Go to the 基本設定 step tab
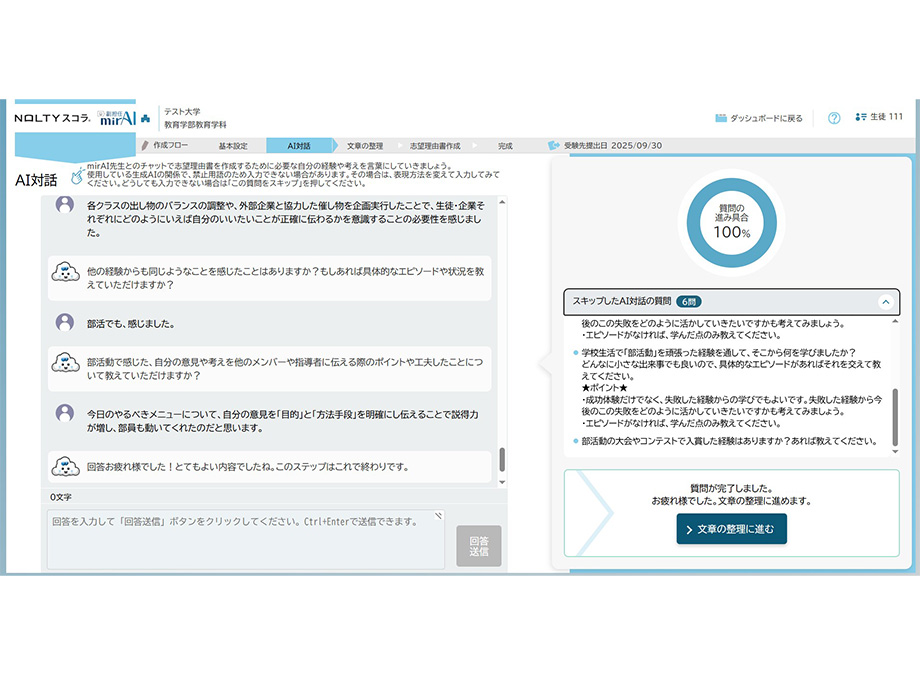Screen dimensions: 920x674 click(232, 146)
